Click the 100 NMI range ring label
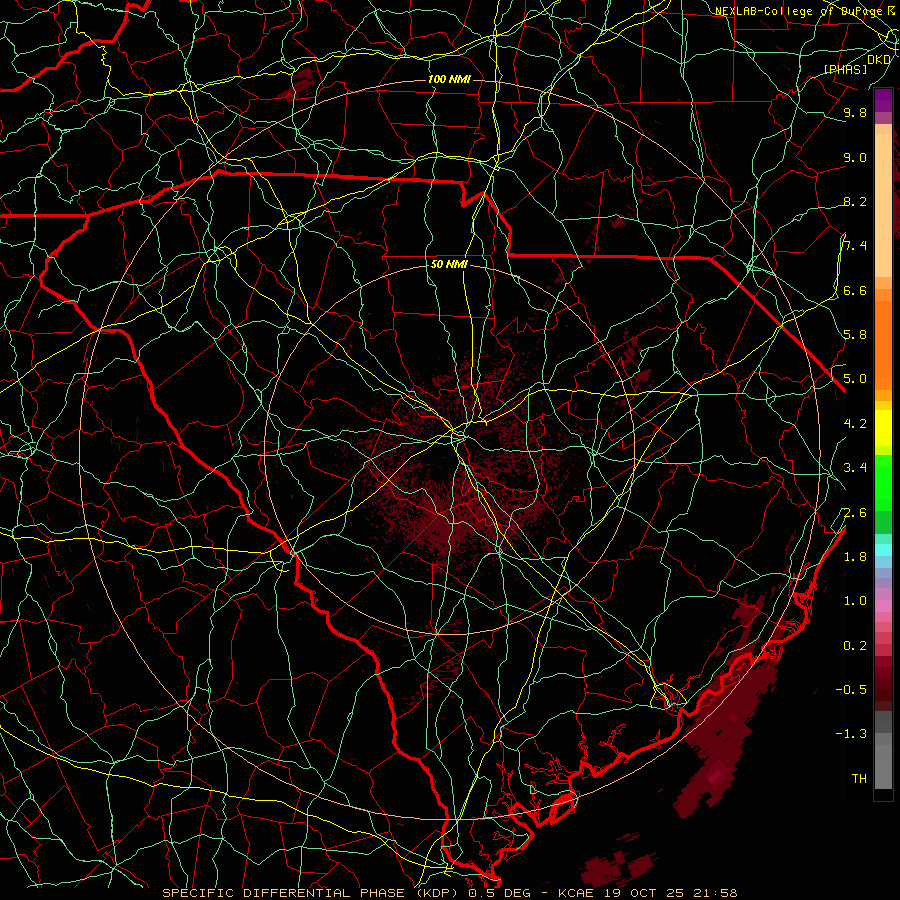 point(449,79)
